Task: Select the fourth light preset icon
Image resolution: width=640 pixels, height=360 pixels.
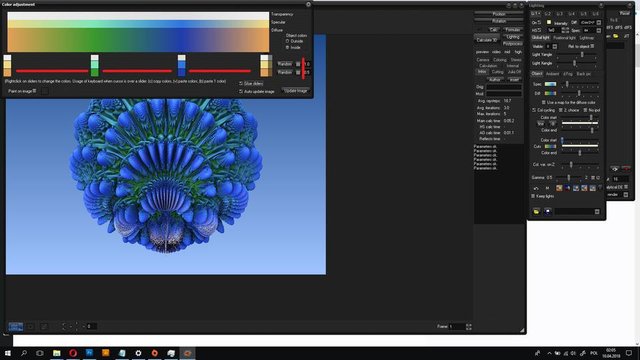Action: click(584, 188)
